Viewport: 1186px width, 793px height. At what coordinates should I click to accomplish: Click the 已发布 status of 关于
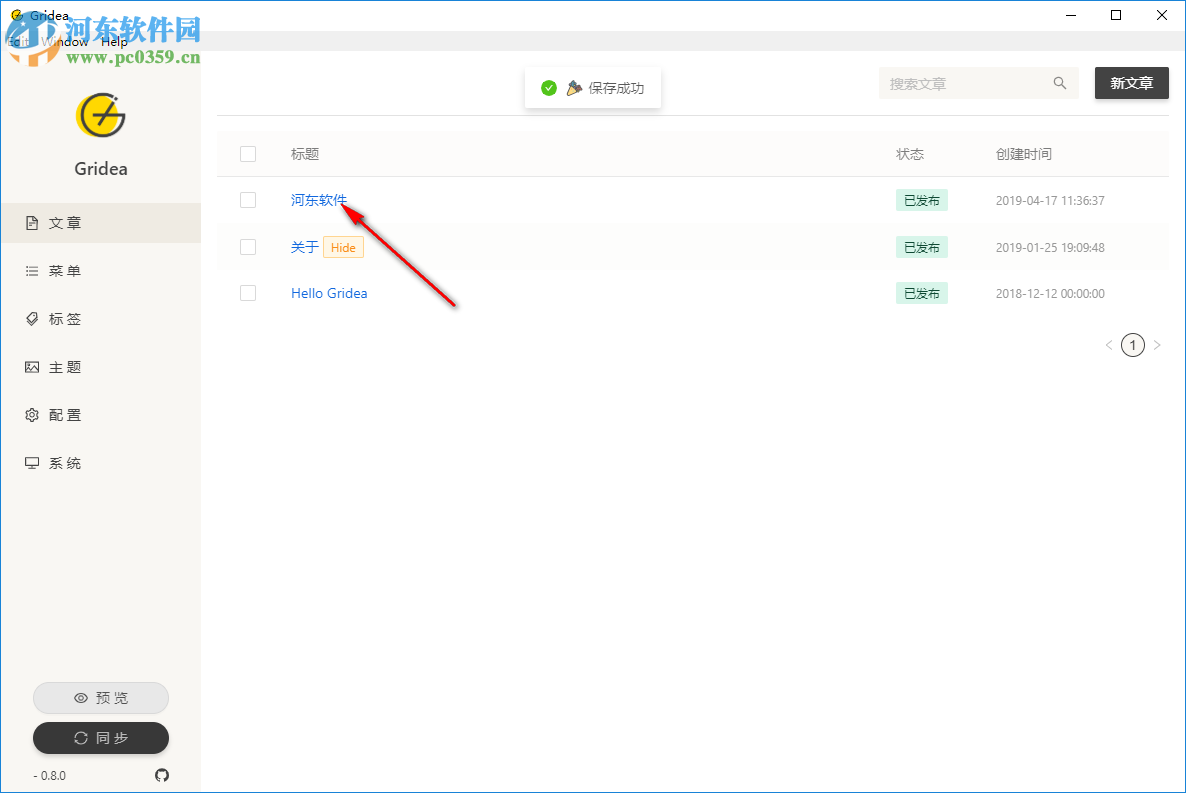pos(921,247)
